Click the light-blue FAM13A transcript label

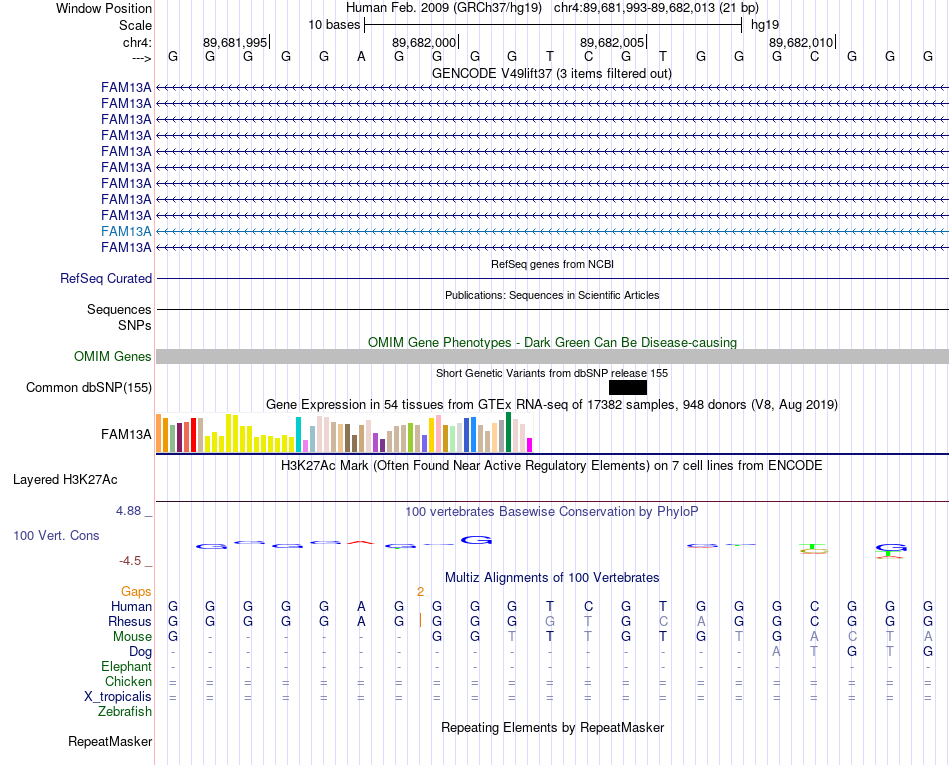coord(126,231)
